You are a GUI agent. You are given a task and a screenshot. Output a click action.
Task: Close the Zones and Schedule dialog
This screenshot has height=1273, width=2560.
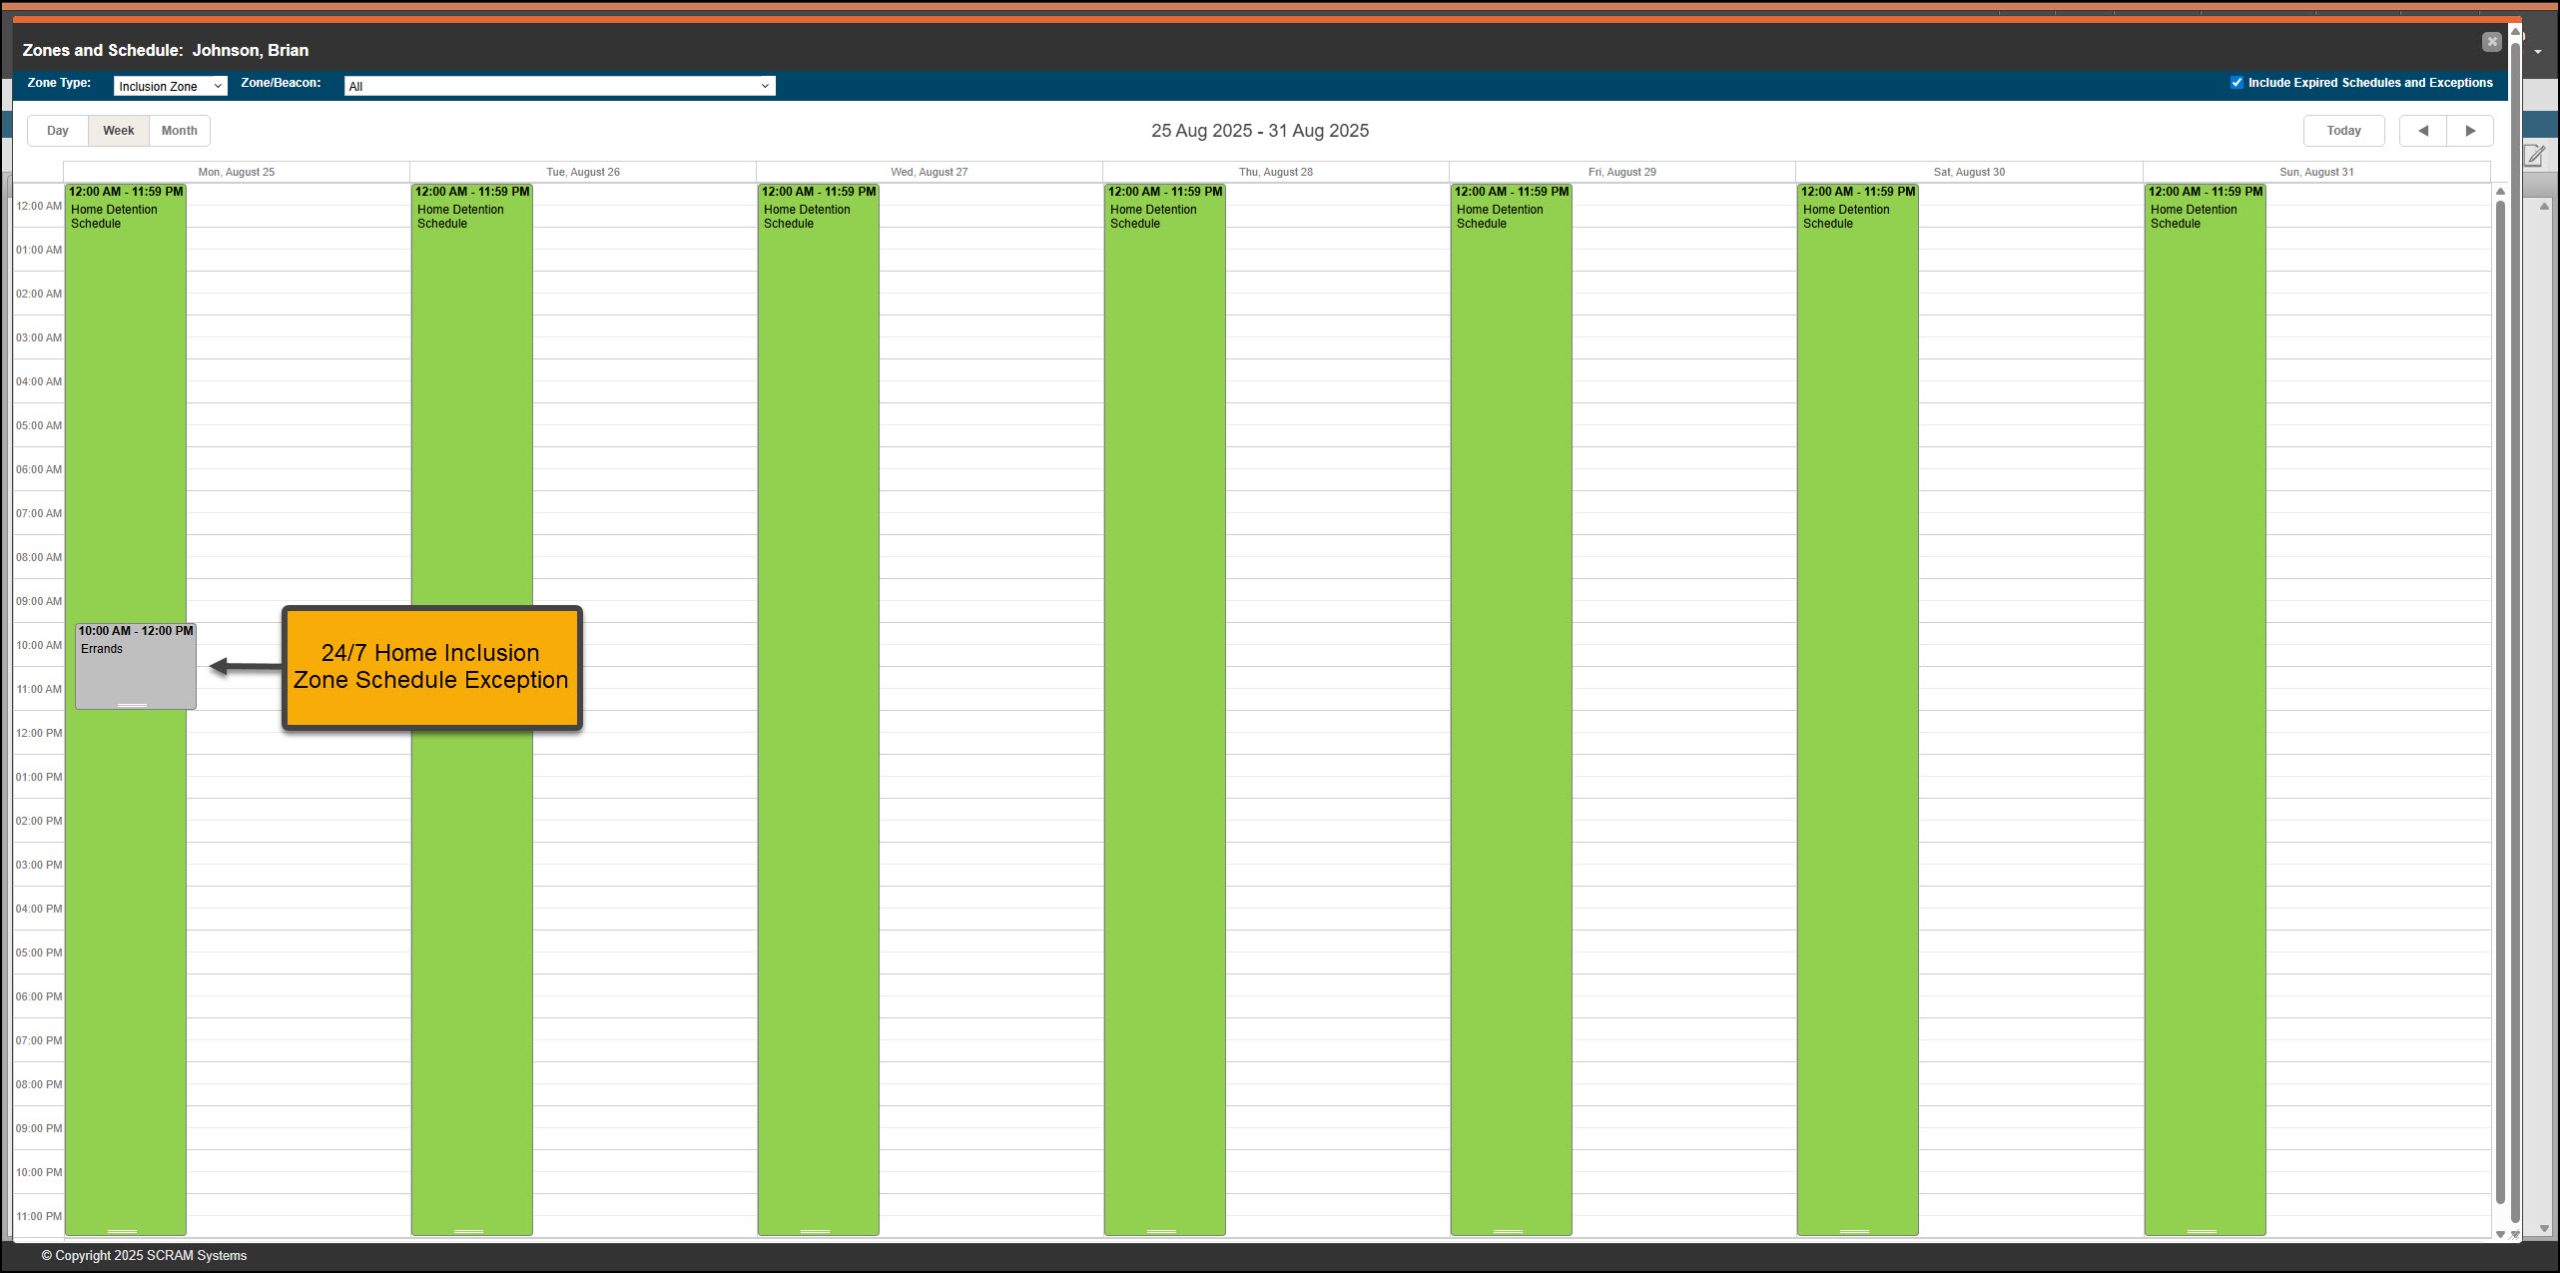pos(2491,42)
